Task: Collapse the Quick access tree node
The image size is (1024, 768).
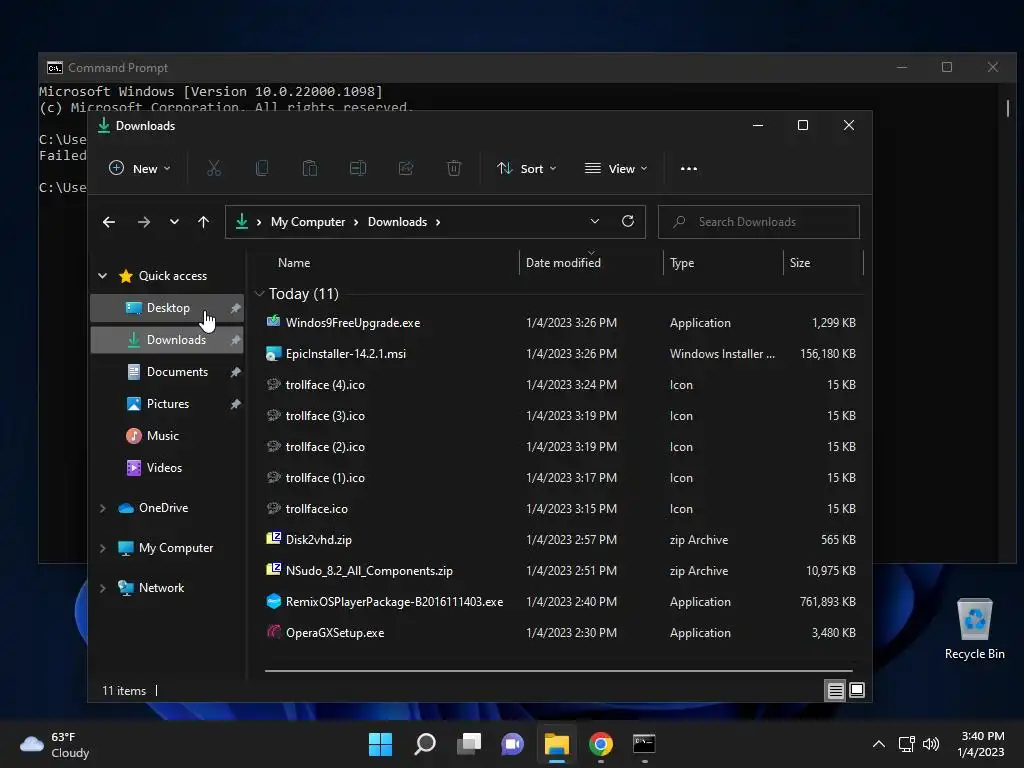Action: [x=103, y=276]
